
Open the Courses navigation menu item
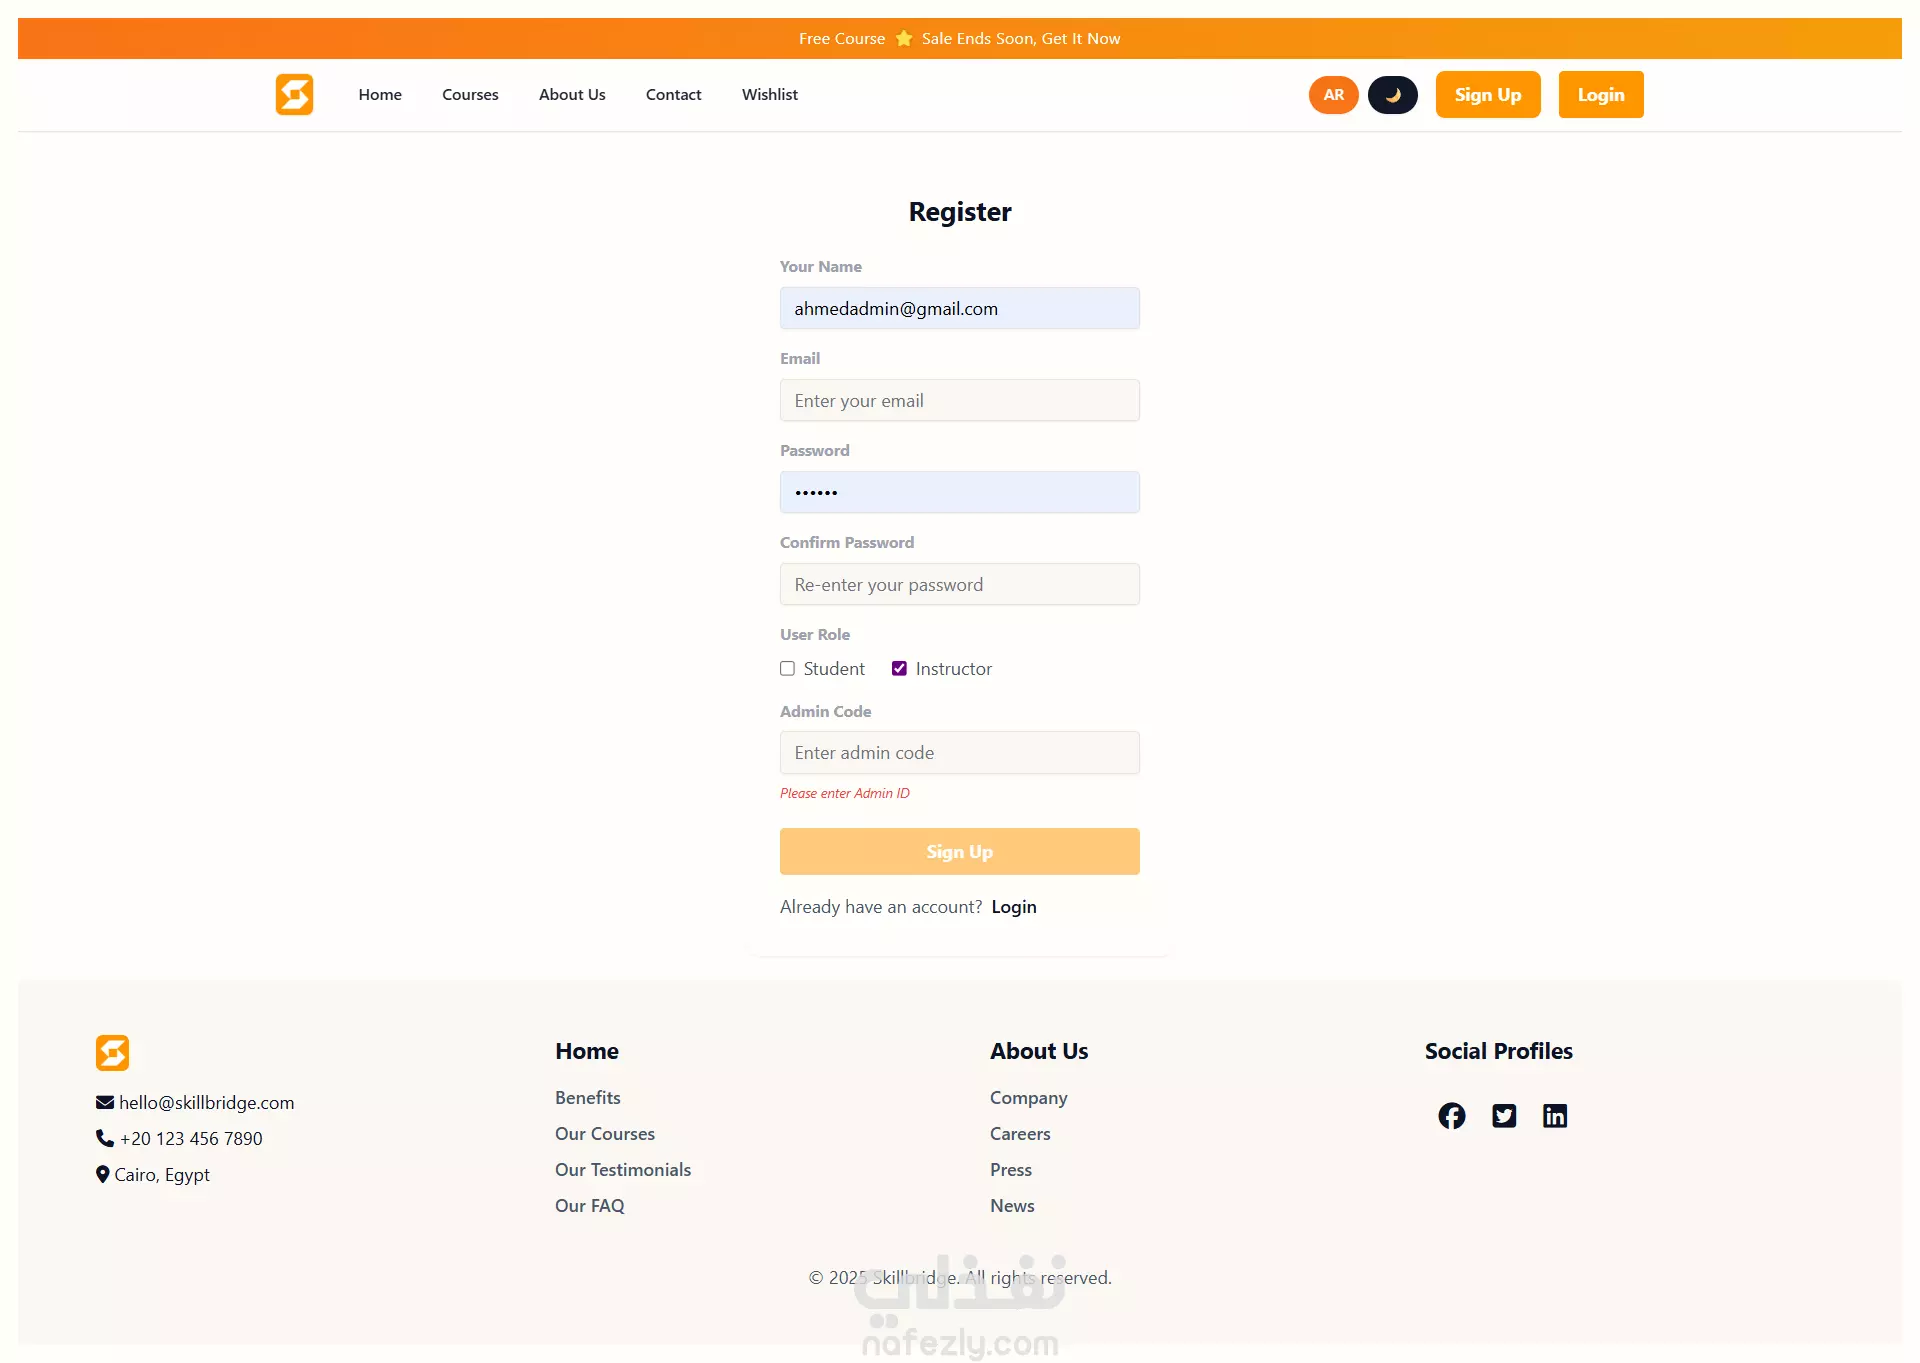470,95
